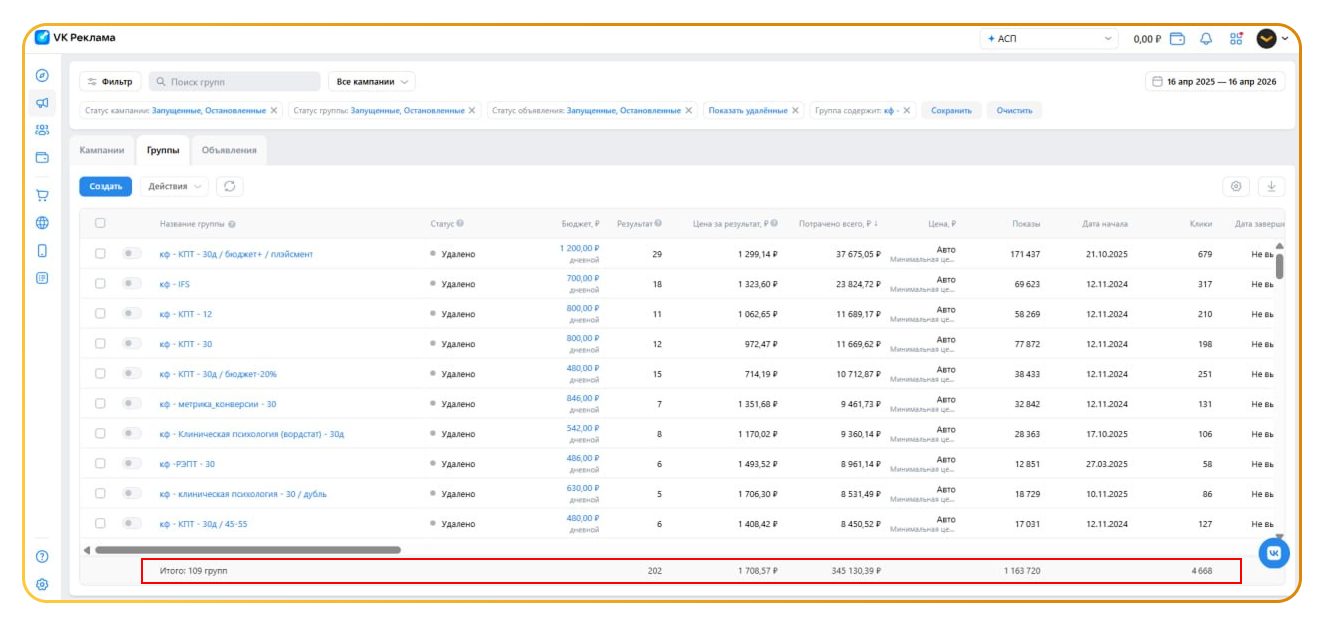Viewport: 1323px width, 625px height.
Task: Check the select-all checkbox in table header
Action: (100, 223)
